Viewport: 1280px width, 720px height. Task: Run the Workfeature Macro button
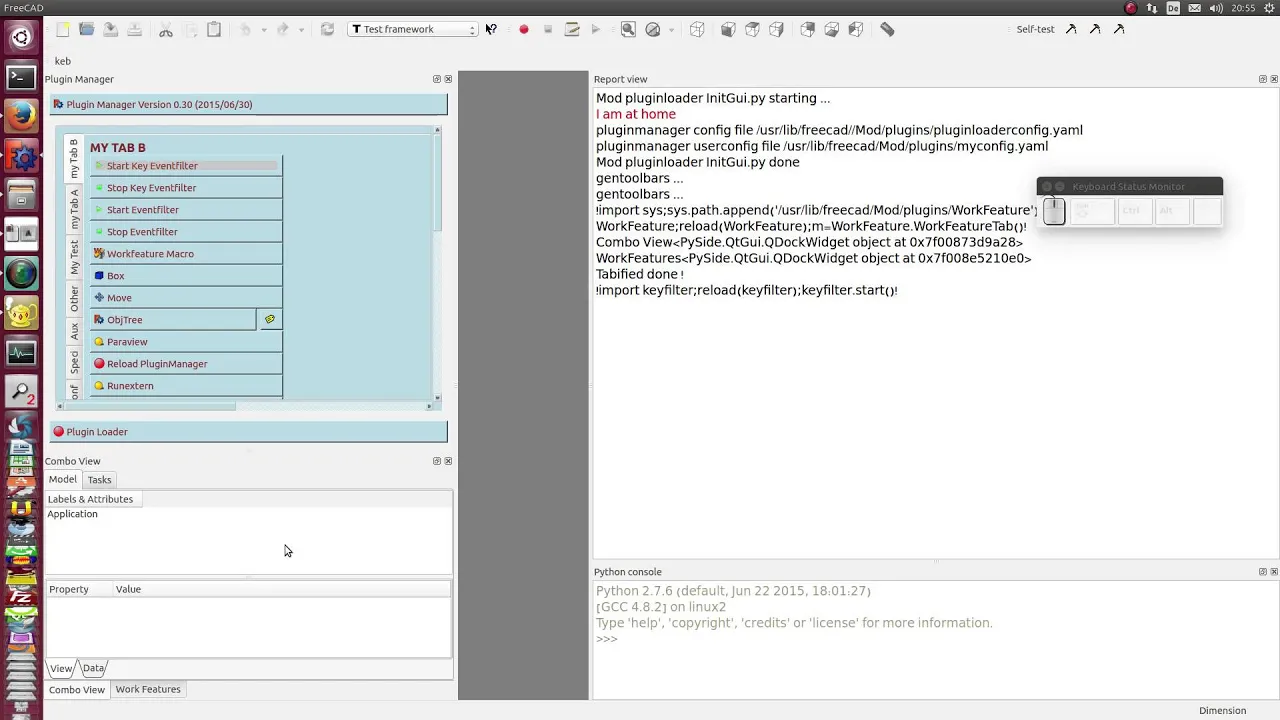coord(186,254)
